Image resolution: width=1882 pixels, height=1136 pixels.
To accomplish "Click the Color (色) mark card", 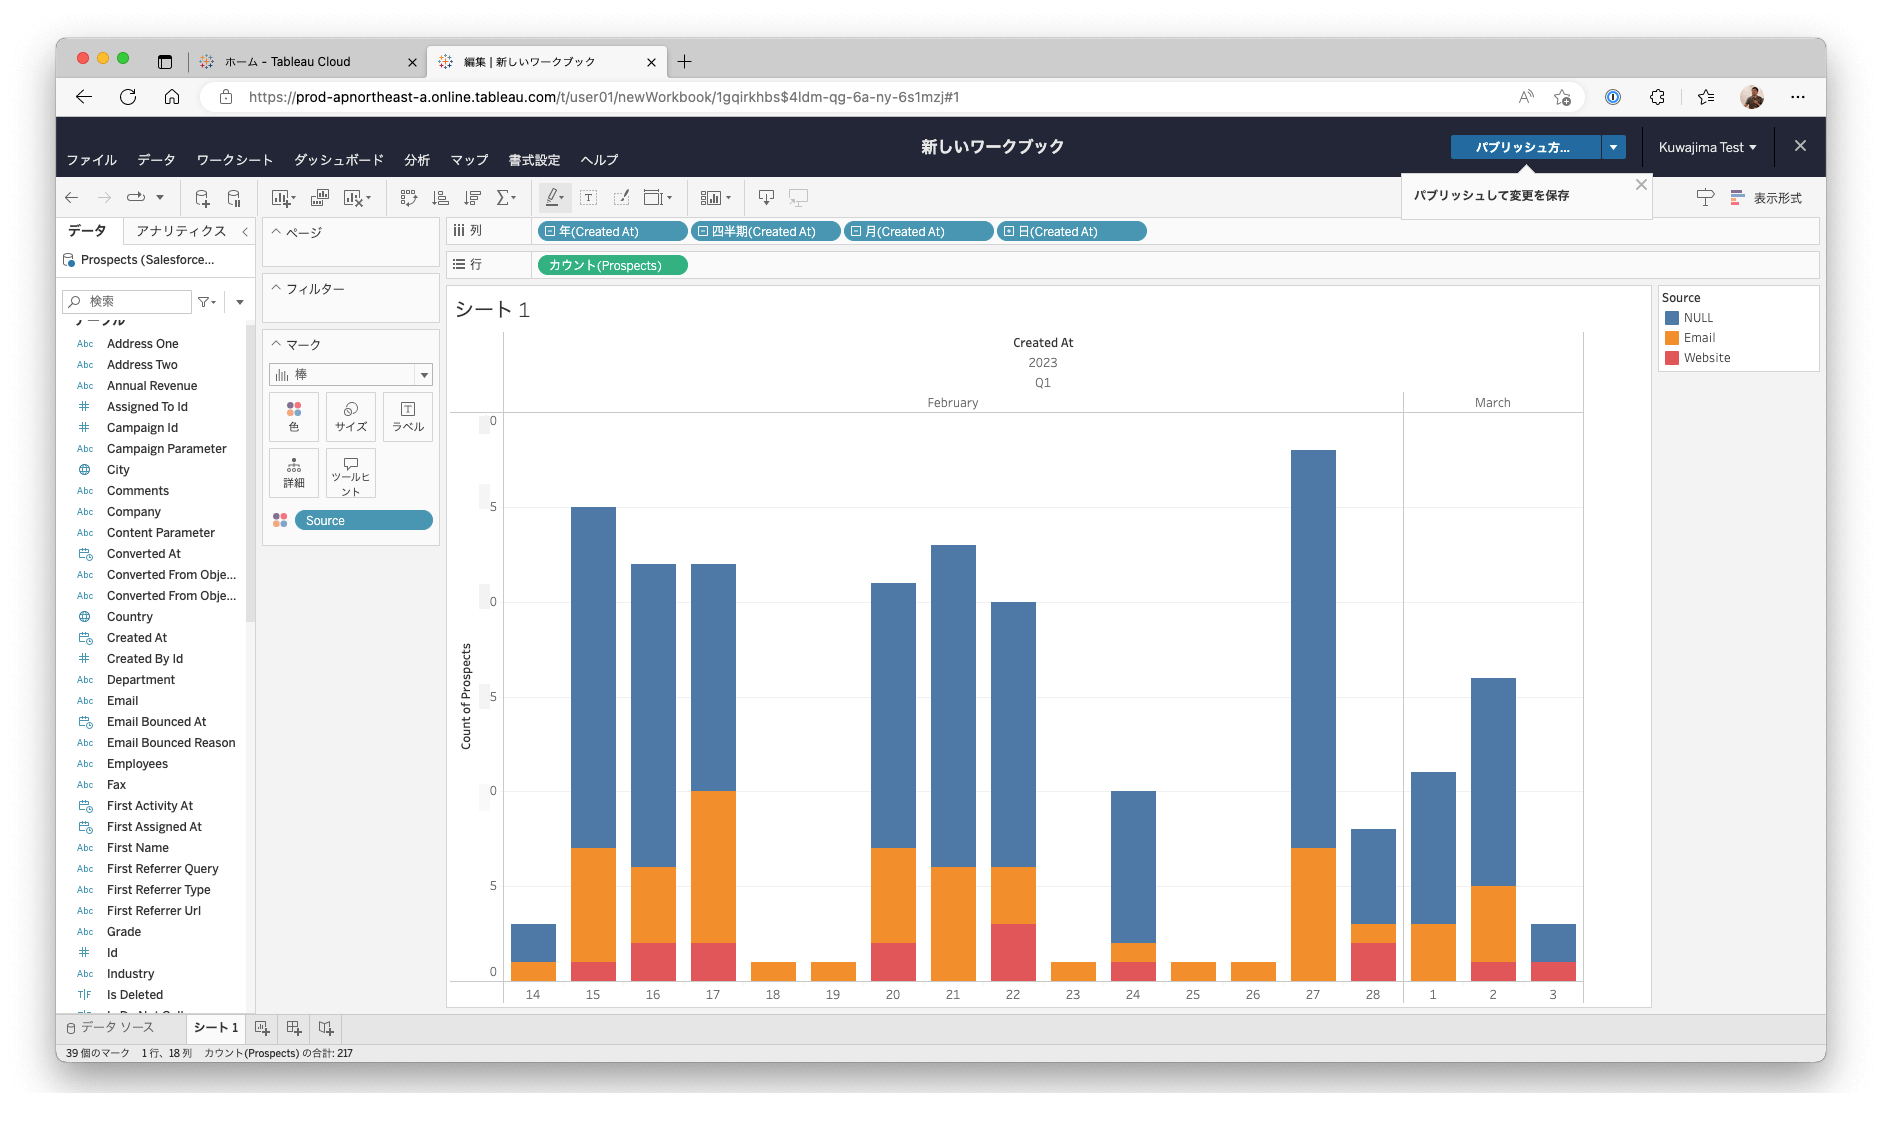I will (x=294, y=417).
